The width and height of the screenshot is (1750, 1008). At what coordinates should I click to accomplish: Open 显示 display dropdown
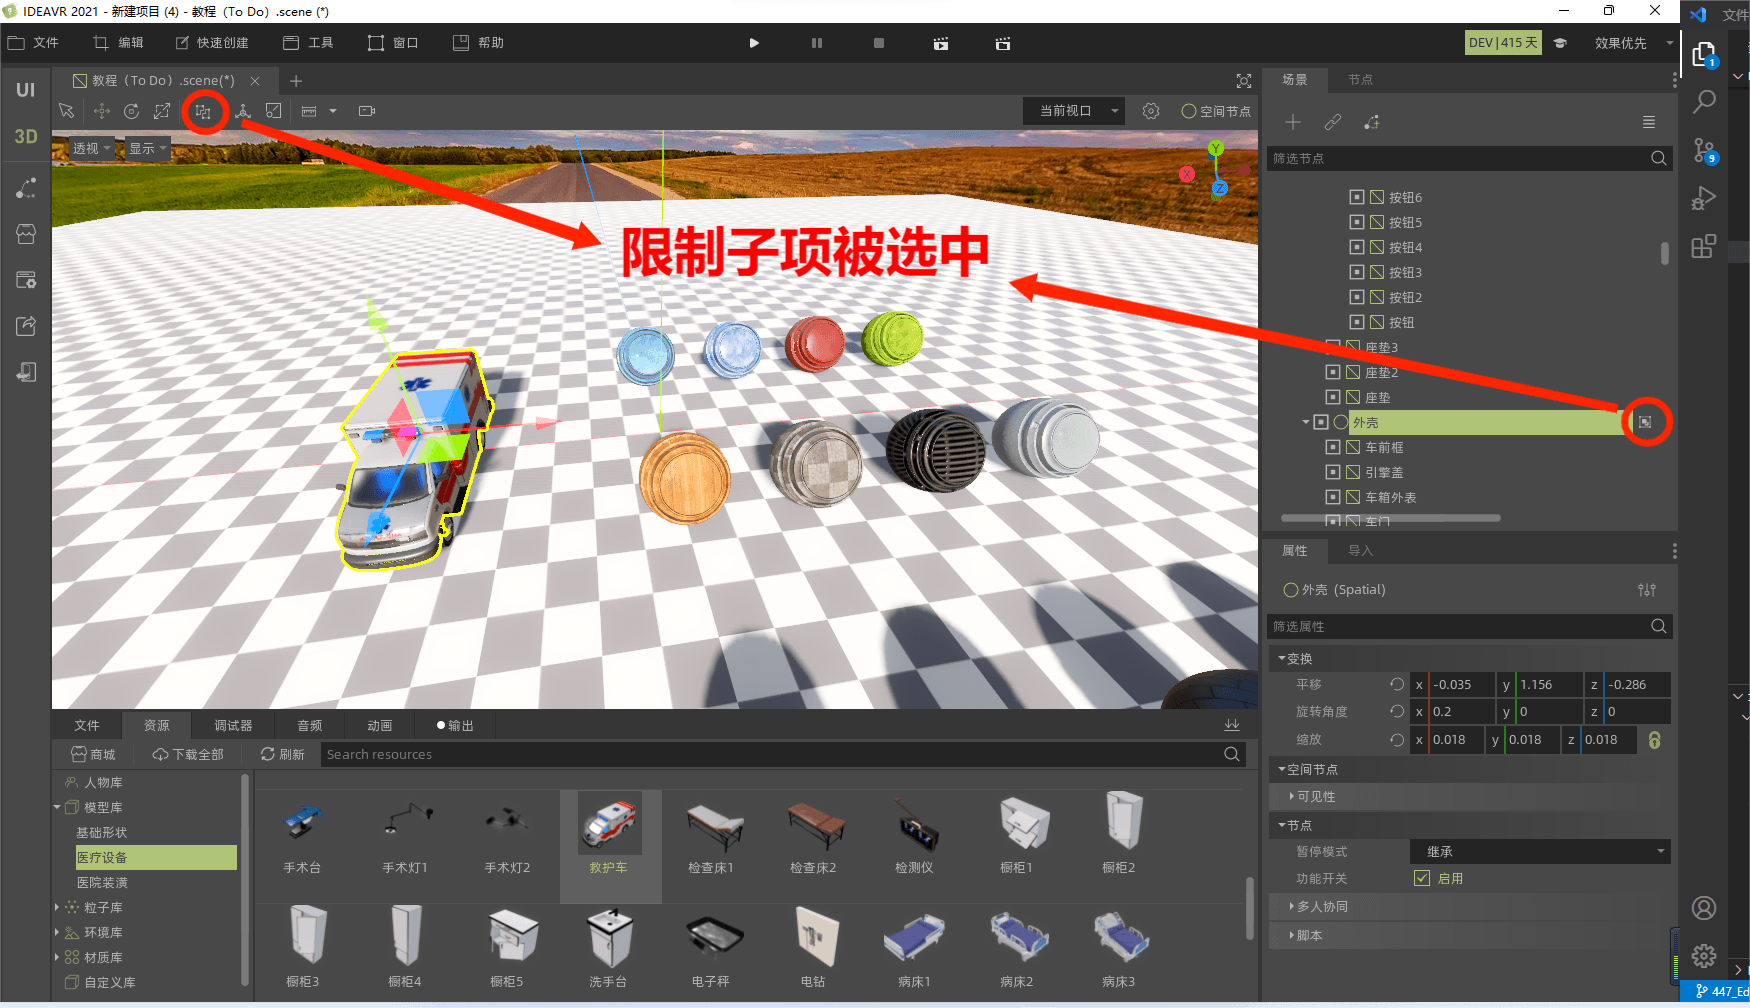[x=147, y=148]
